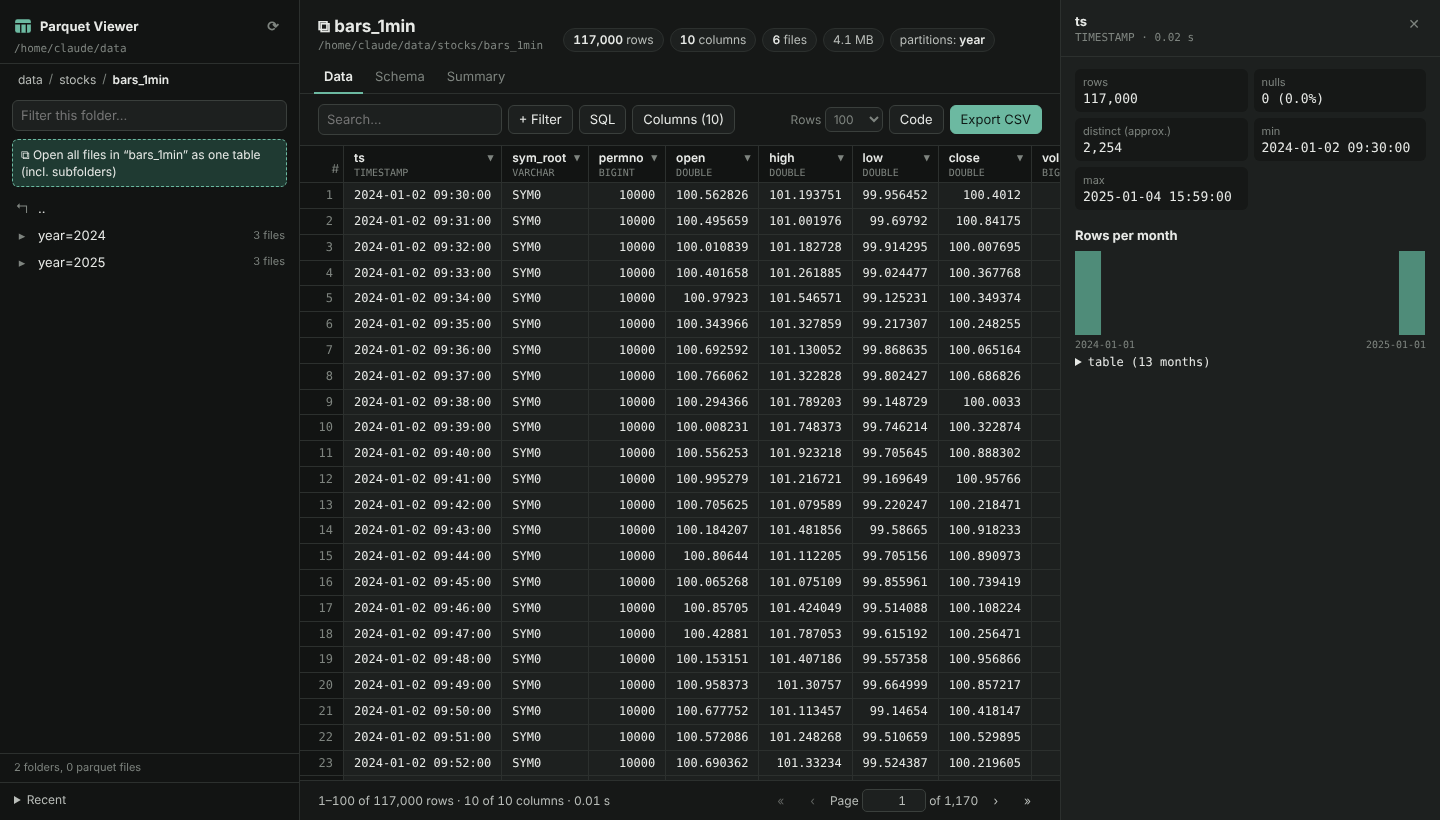
Task: Click the Code button
Action: [916, 119]
